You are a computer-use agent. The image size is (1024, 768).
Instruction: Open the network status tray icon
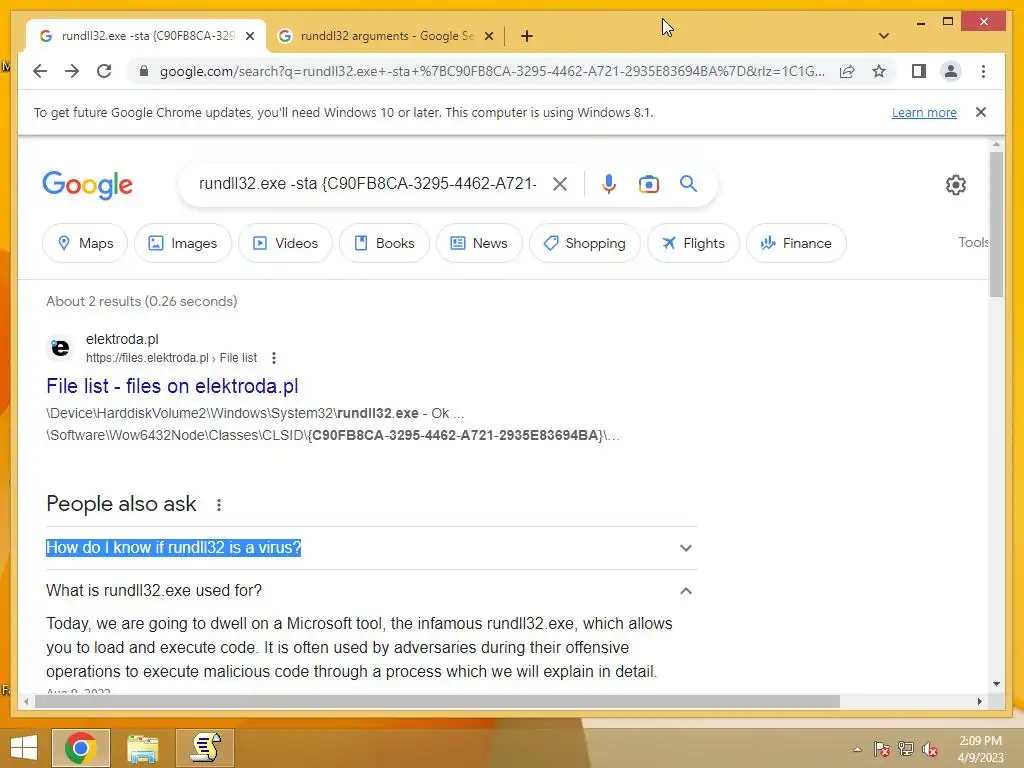(x=906, y=749)
